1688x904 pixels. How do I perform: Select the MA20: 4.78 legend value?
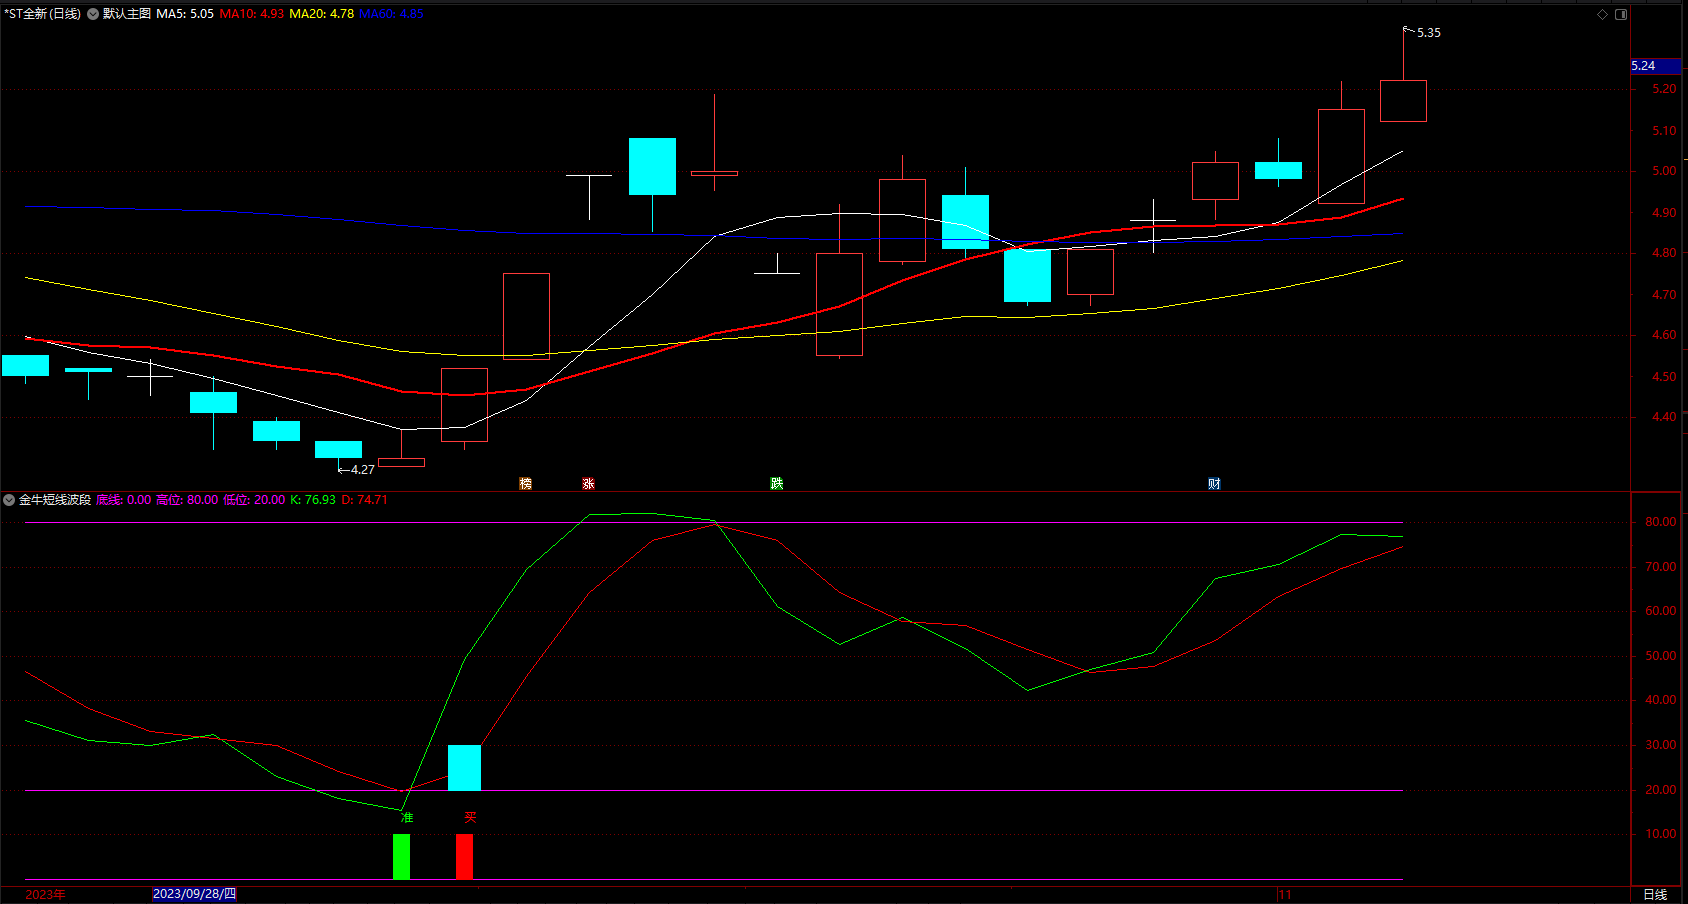322,14
